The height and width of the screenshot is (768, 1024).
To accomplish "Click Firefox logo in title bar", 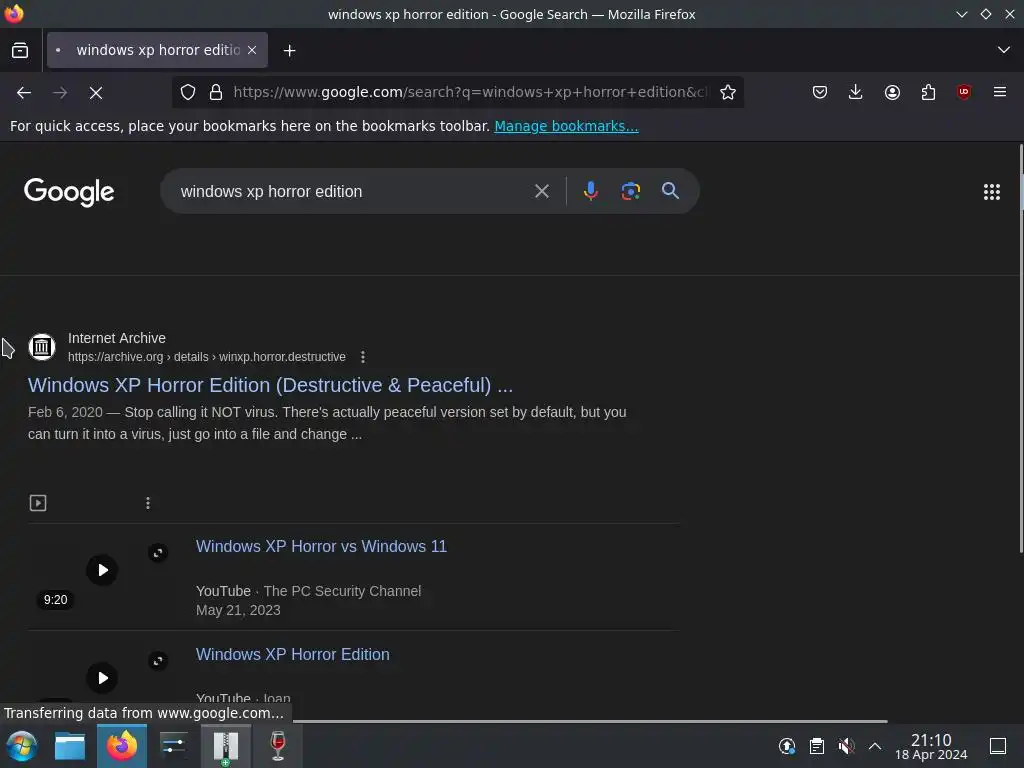I will [x=14, y=14].
